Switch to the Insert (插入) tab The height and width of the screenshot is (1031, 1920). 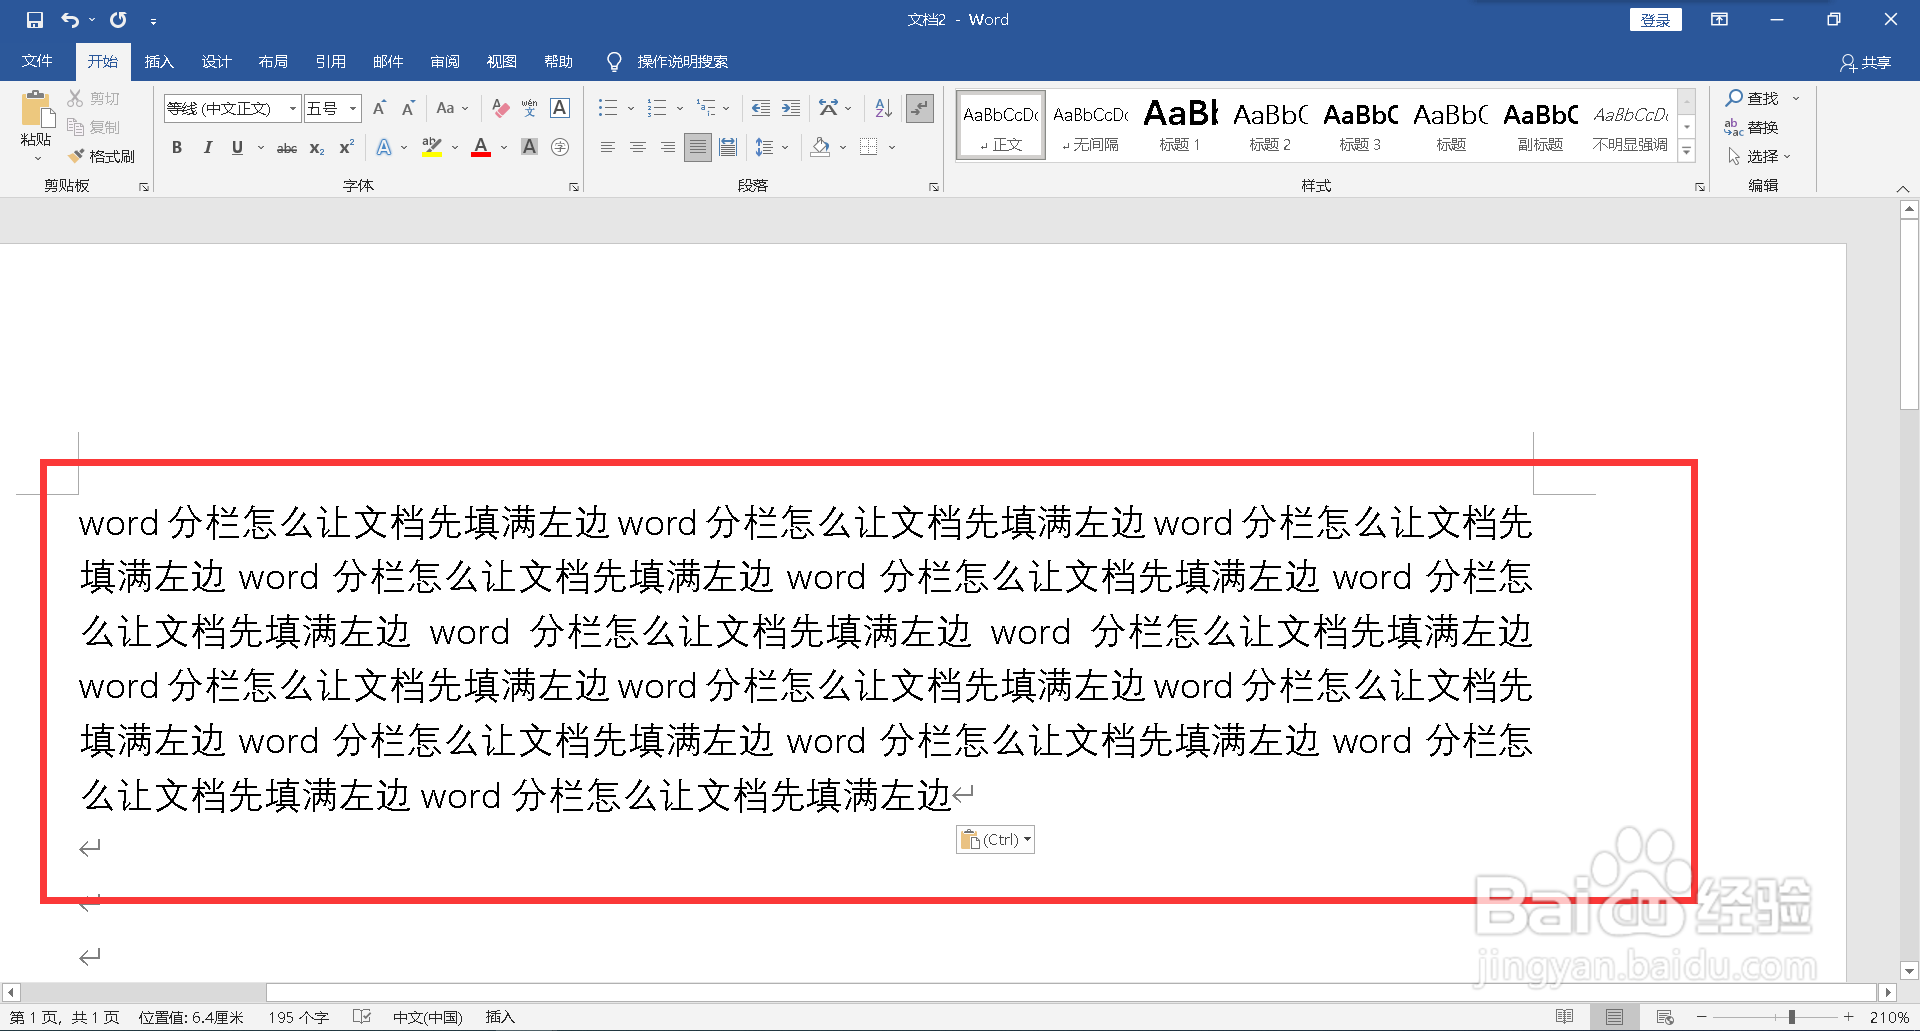(x=159, y=61)
